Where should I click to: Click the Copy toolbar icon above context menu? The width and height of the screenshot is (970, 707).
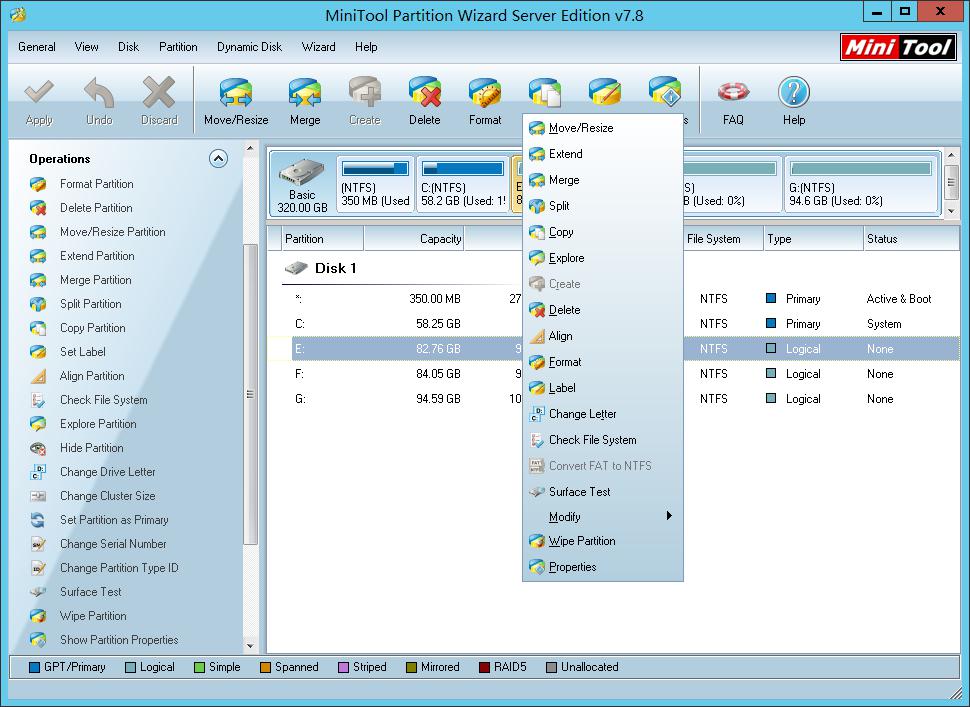[x=544, y=92]
